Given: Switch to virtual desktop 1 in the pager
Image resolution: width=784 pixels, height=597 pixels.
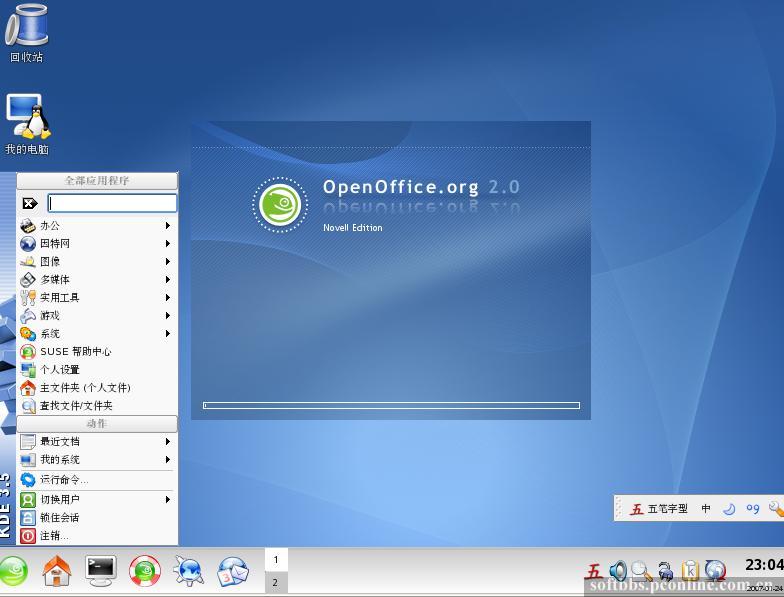Looking at the screenshot, I should pyautogui.click(x=276, y=560).
